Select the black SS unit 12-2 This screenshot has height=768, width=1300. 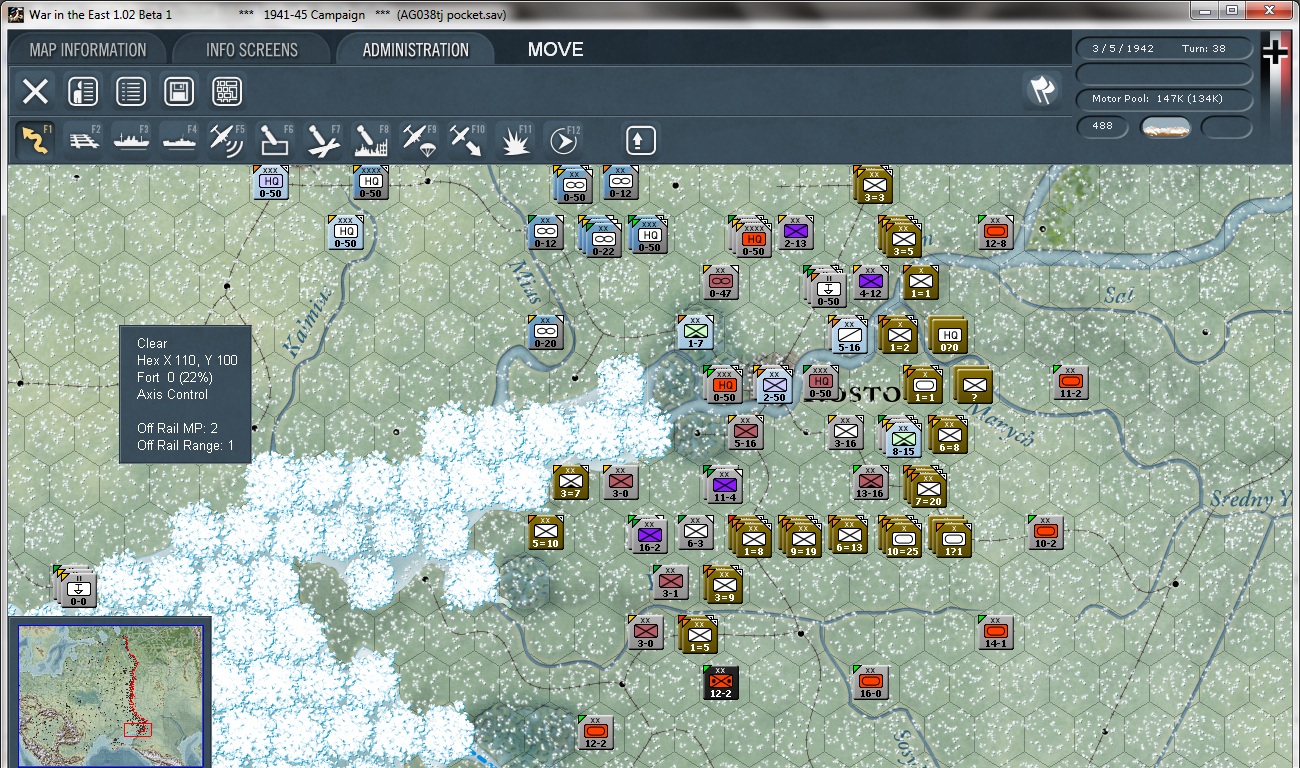point(720,683)
